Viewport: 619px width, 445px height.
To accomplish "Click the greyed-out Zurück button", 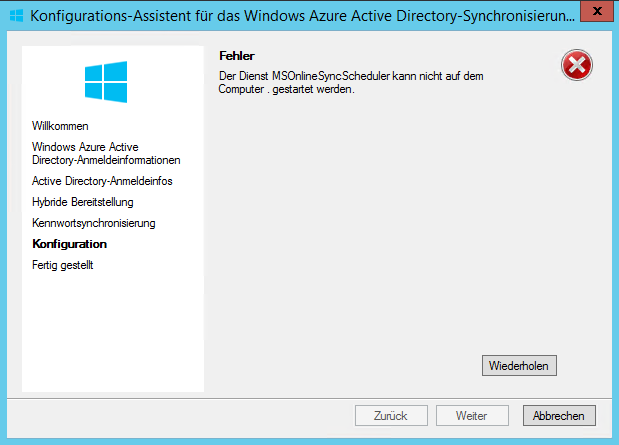I will [x=391, y=415].
